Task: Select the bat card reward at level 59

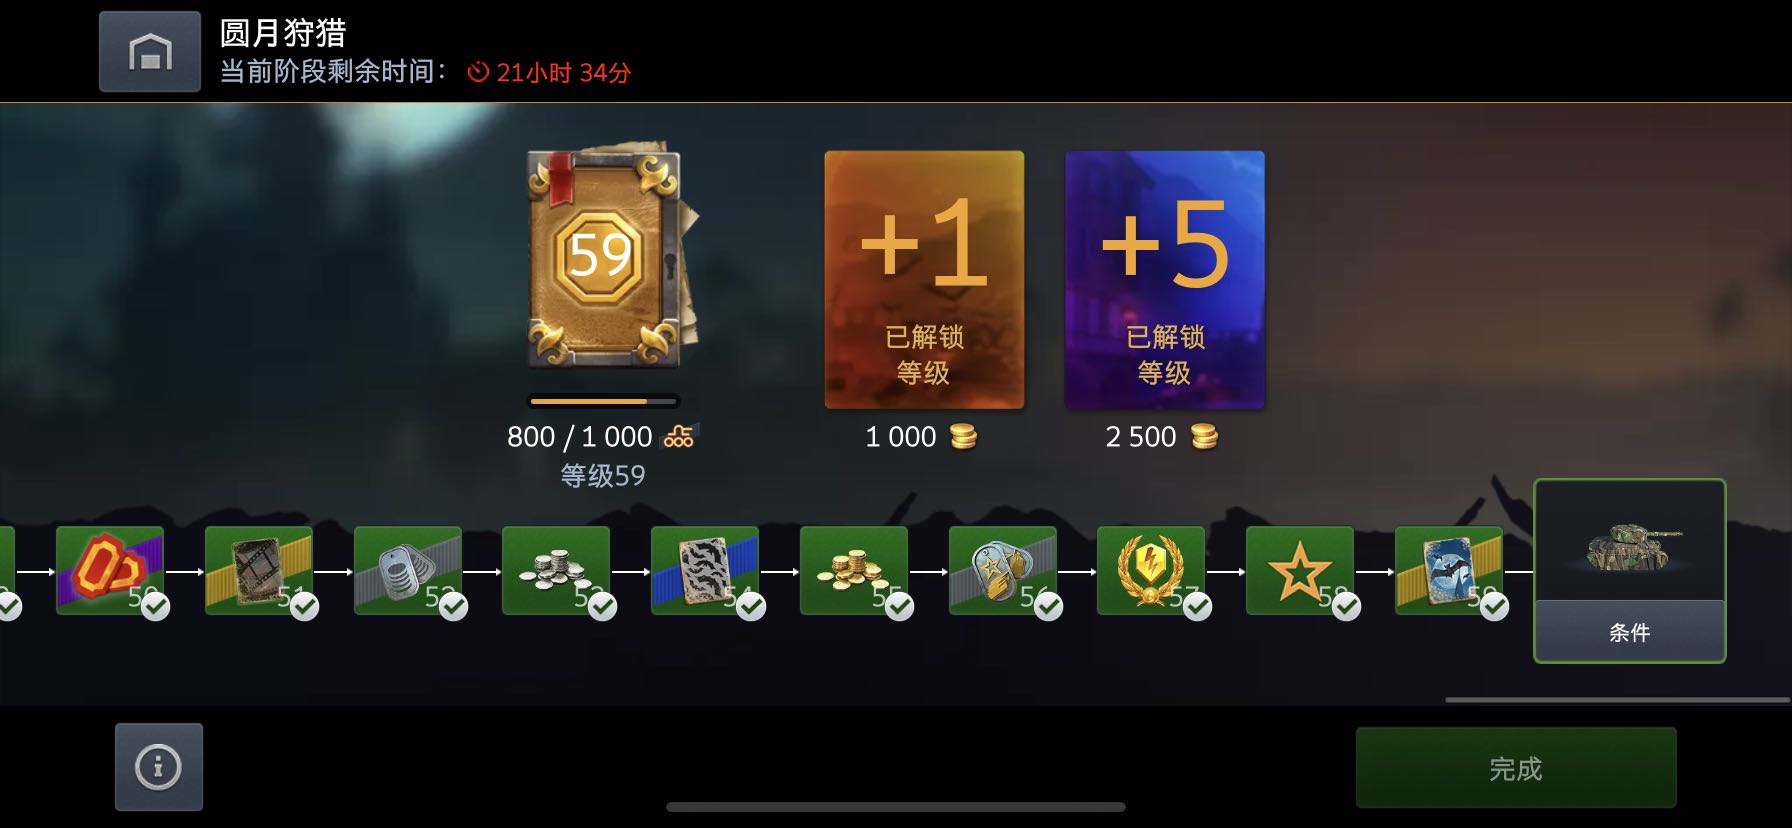Action: tap(1449, 570)
